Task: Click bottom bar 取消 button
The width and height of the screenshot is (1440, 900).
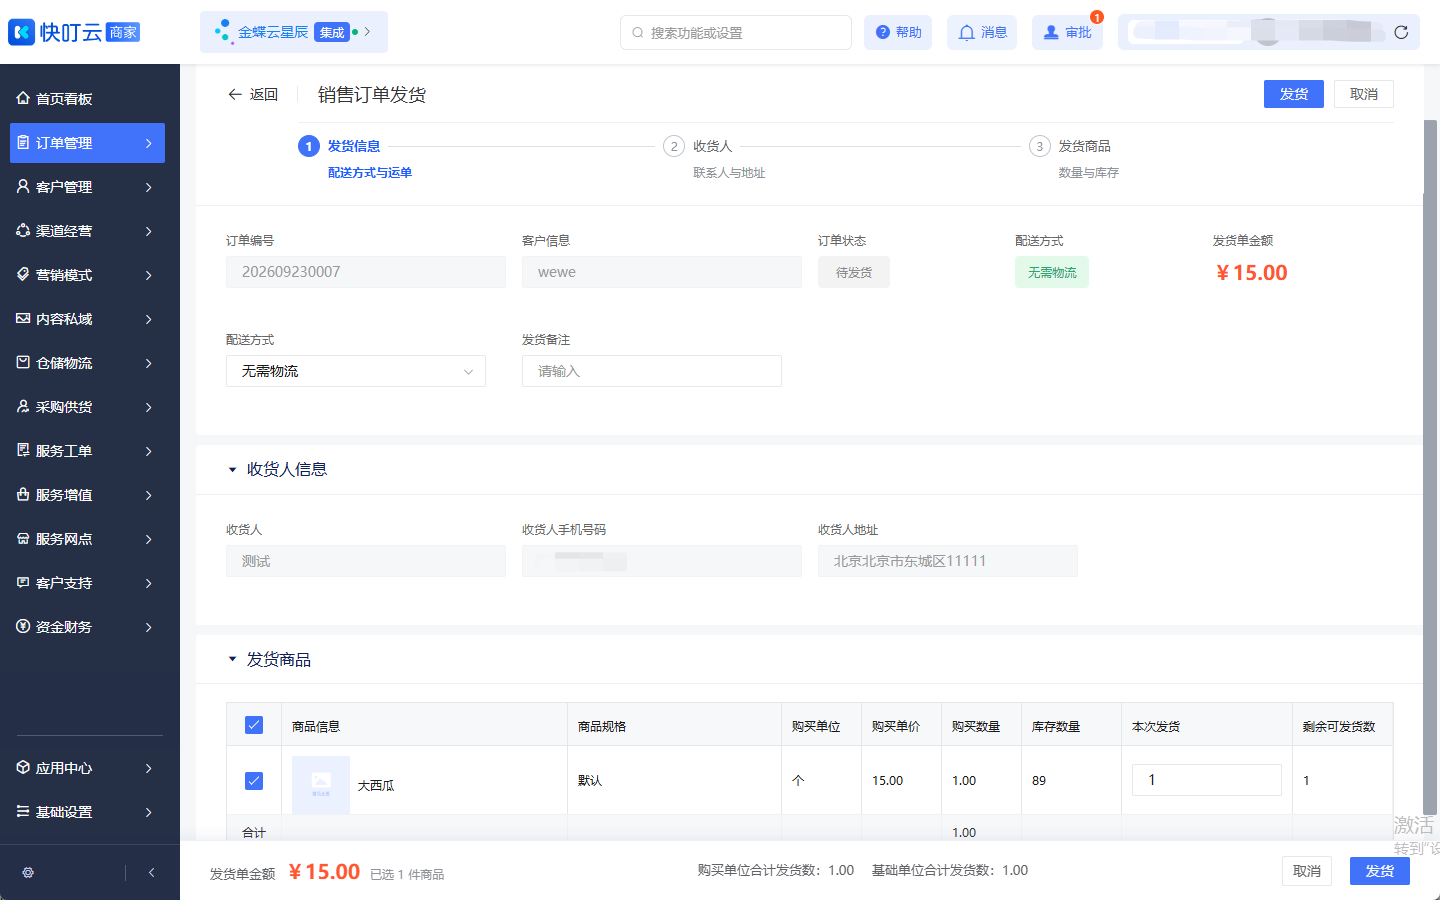Action: [x=1307, y=871]
